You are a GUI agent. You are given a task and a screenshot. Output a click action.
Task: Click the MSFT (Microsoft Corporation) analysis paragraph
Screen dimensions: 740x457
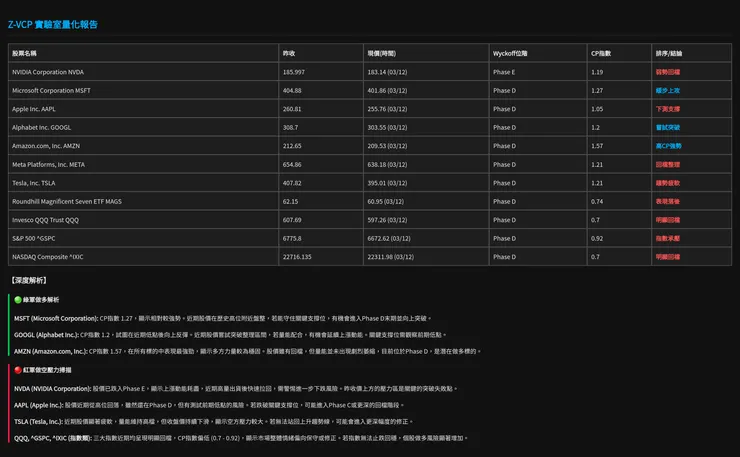point(222,319)
